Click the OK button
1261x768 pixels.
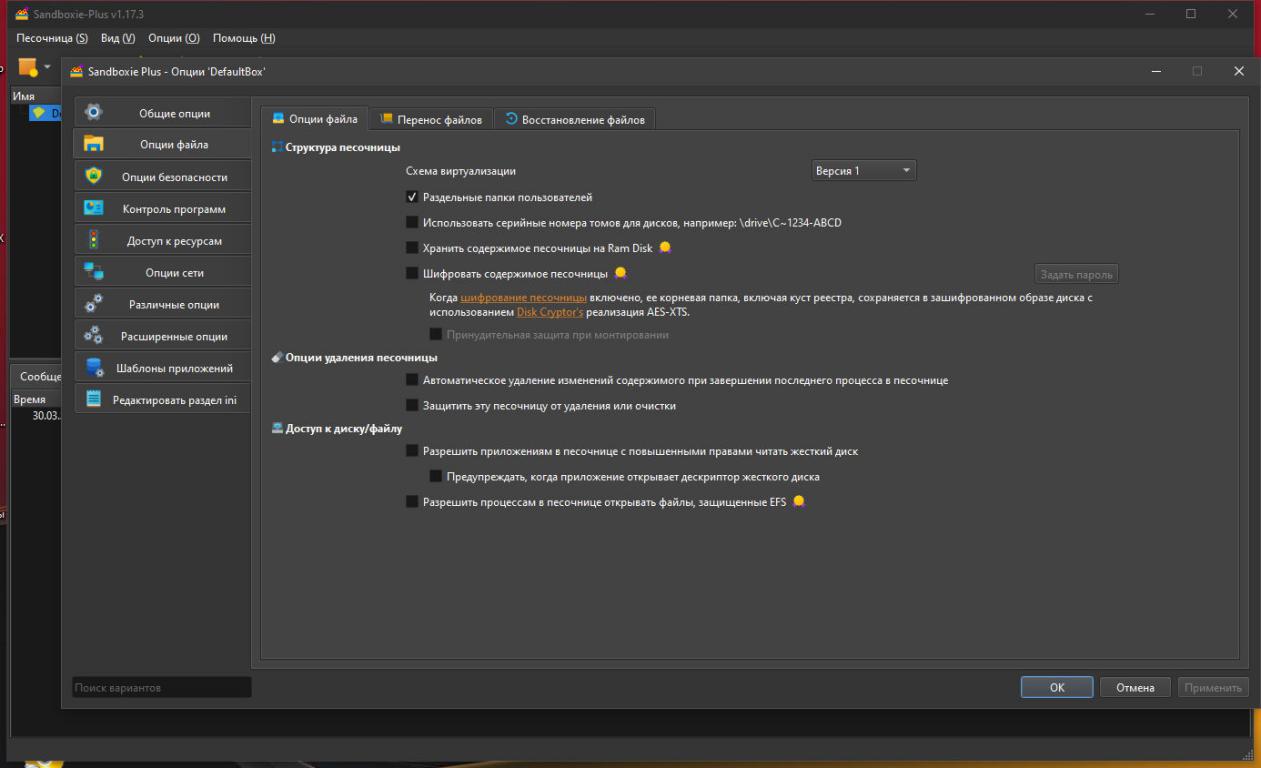coord(1056,687)
